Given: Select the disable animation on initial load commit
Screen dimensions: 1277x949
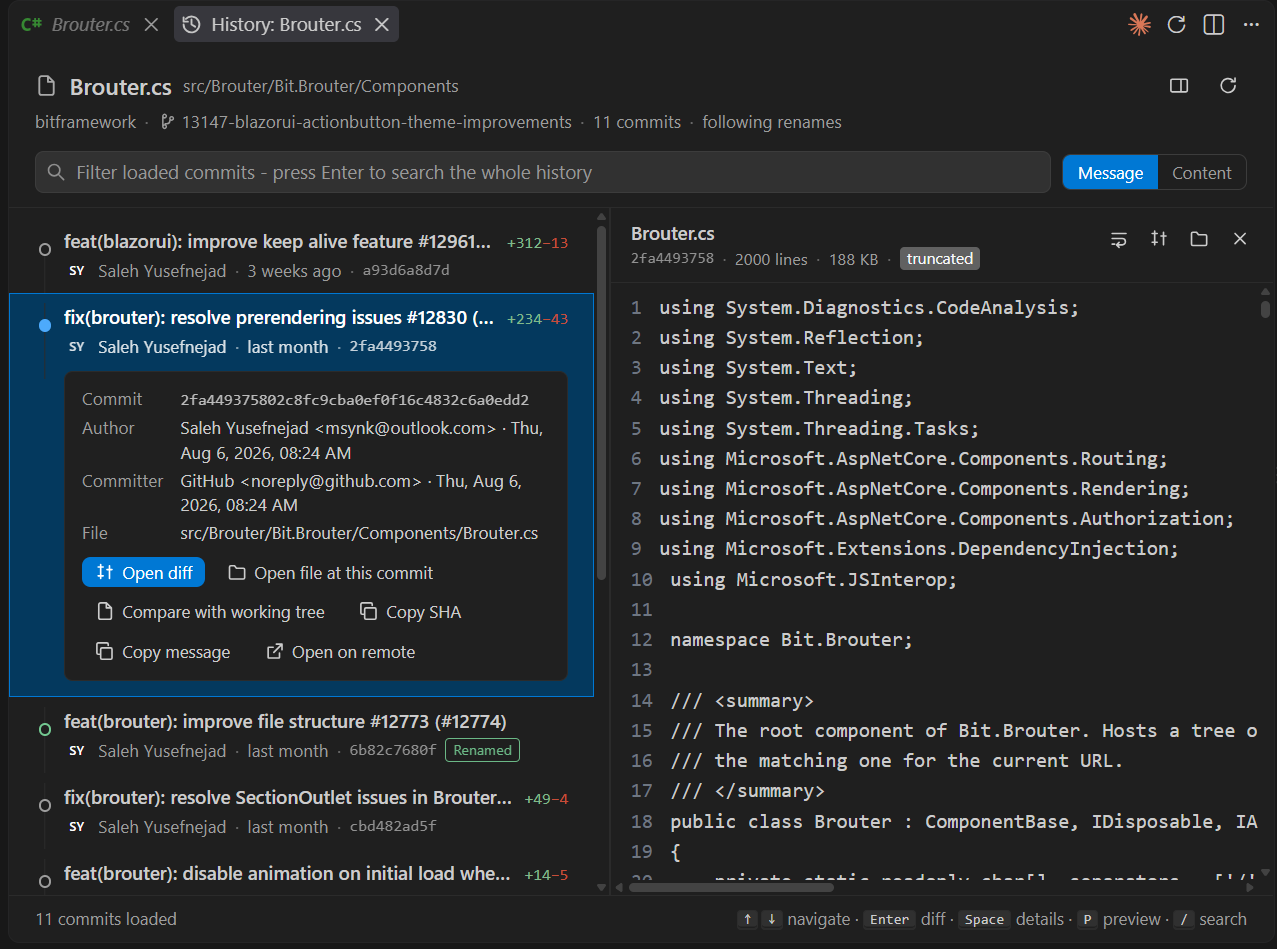Looking at the screenshot, I should pyautogui.click(x=301, y=874).
